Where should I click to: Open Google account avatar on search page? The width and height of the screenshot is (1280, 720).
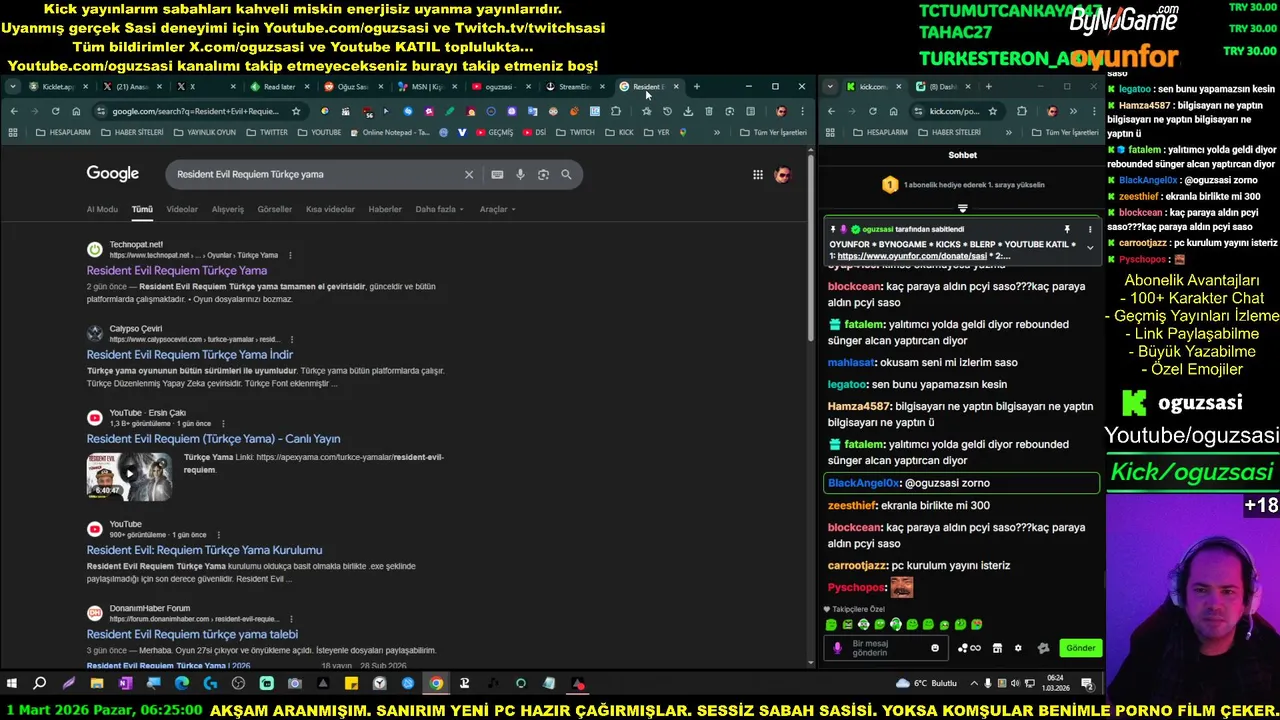pos(783,175)
